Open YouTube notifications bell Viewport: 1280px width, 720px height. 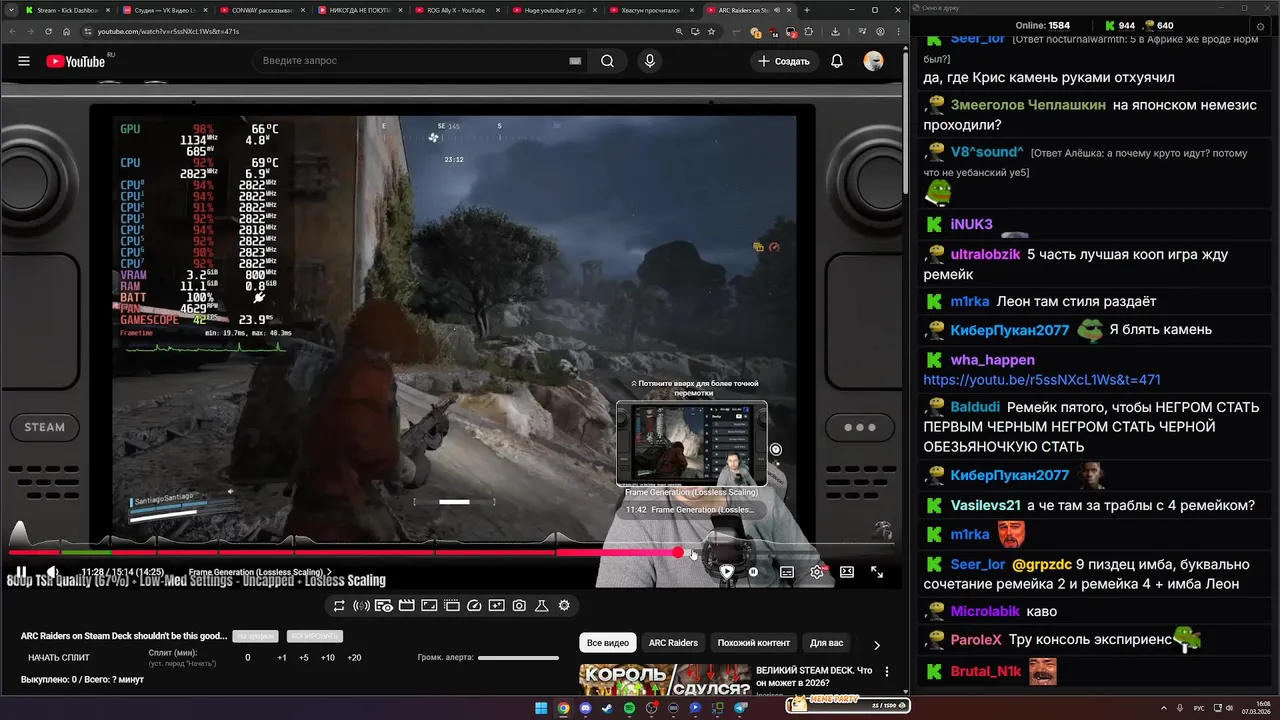[837, 61]
